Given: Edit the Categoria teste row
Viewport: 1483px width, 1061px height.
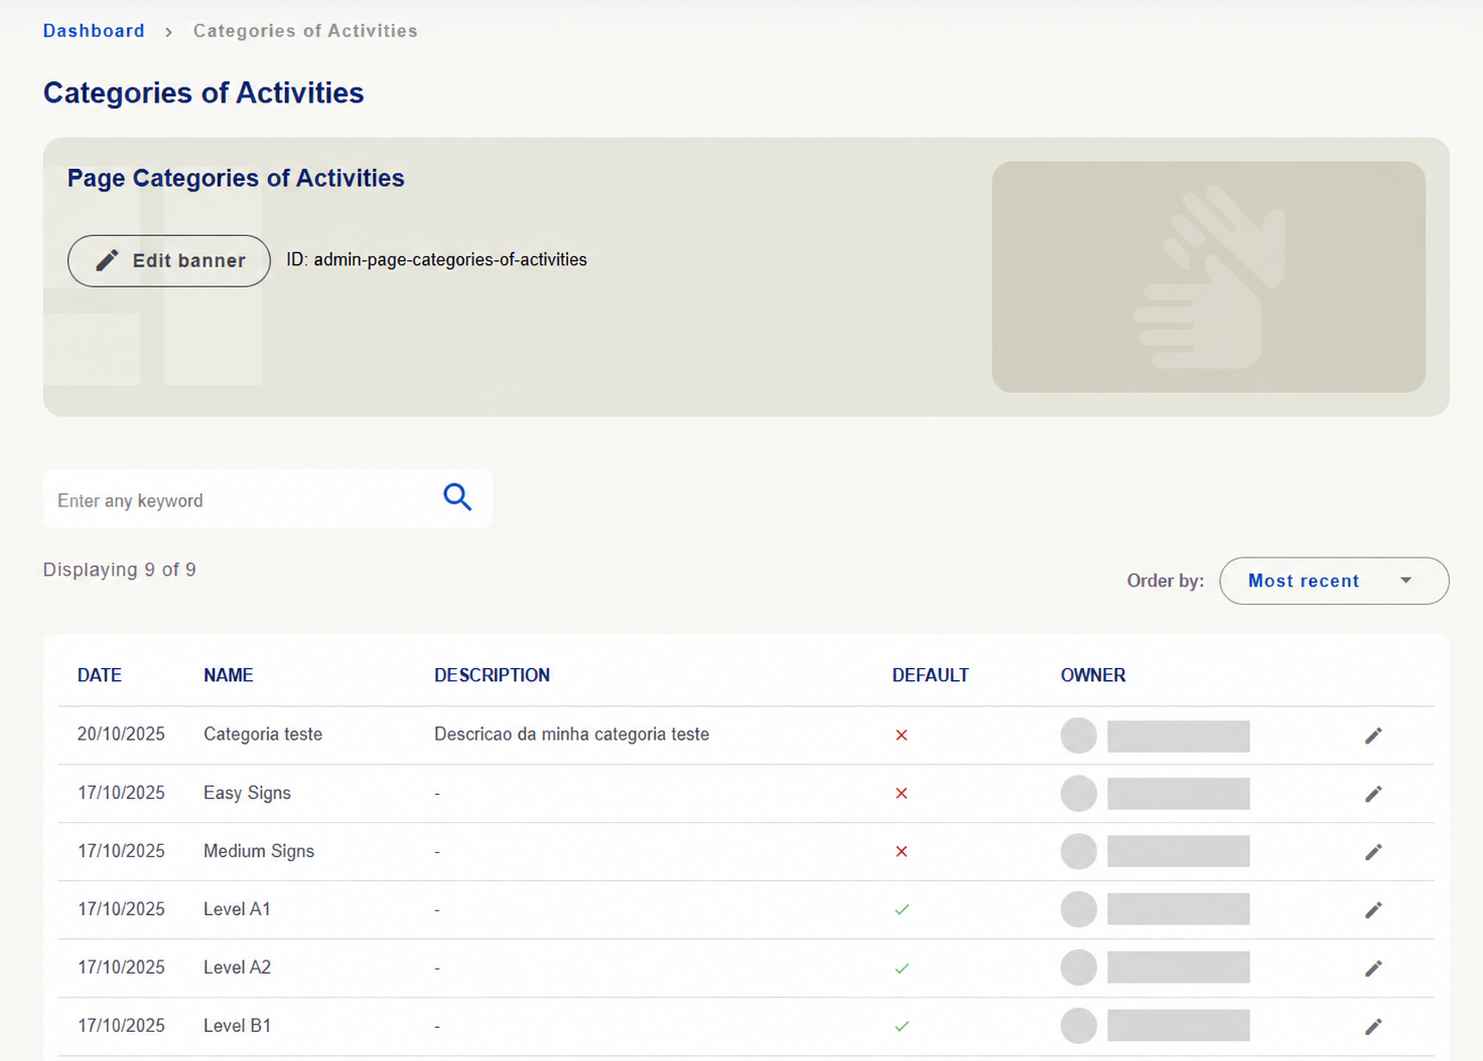Looking at the screenshot, I should point(1373,736).
